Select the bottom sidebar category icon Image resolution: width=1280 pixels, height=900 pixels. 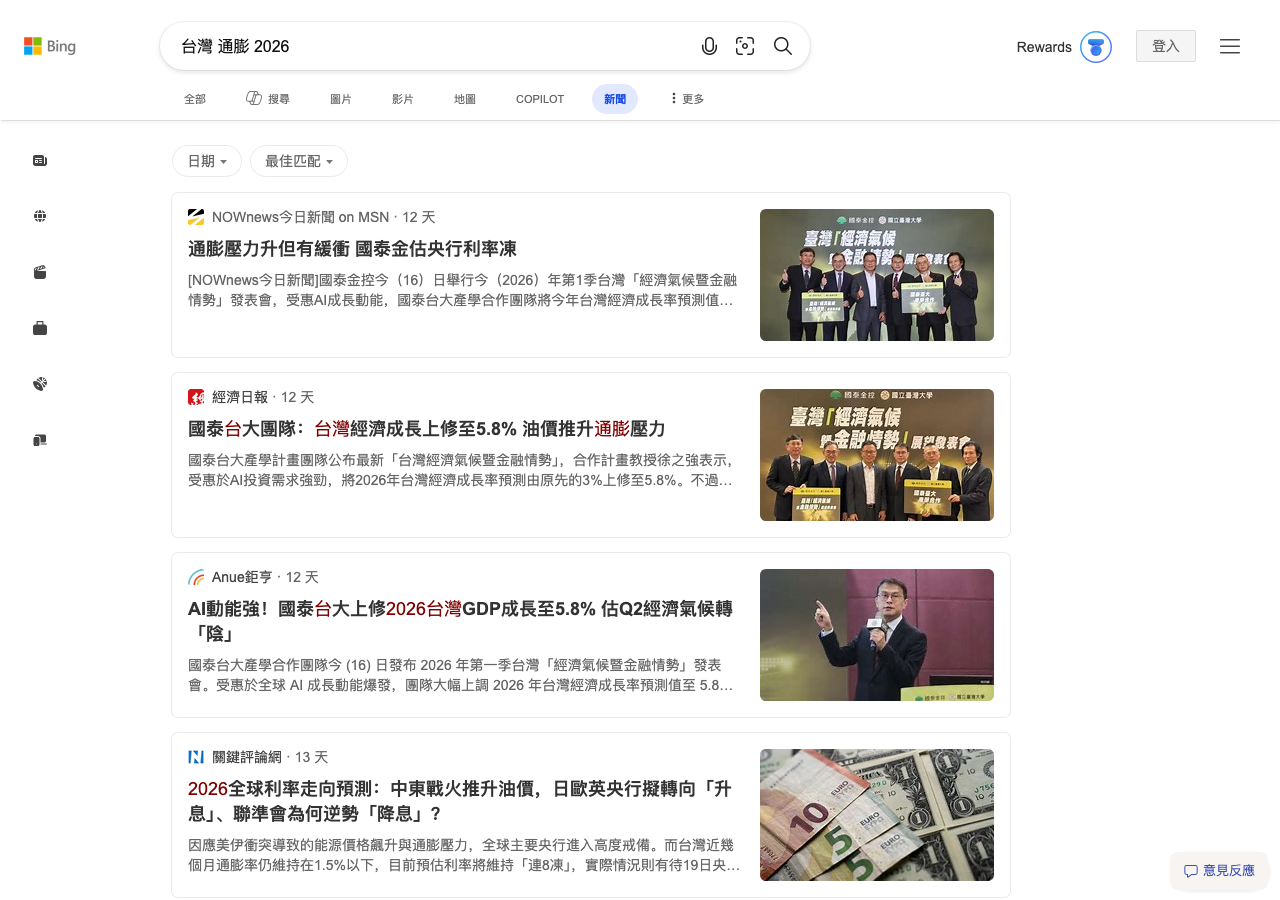40,440
